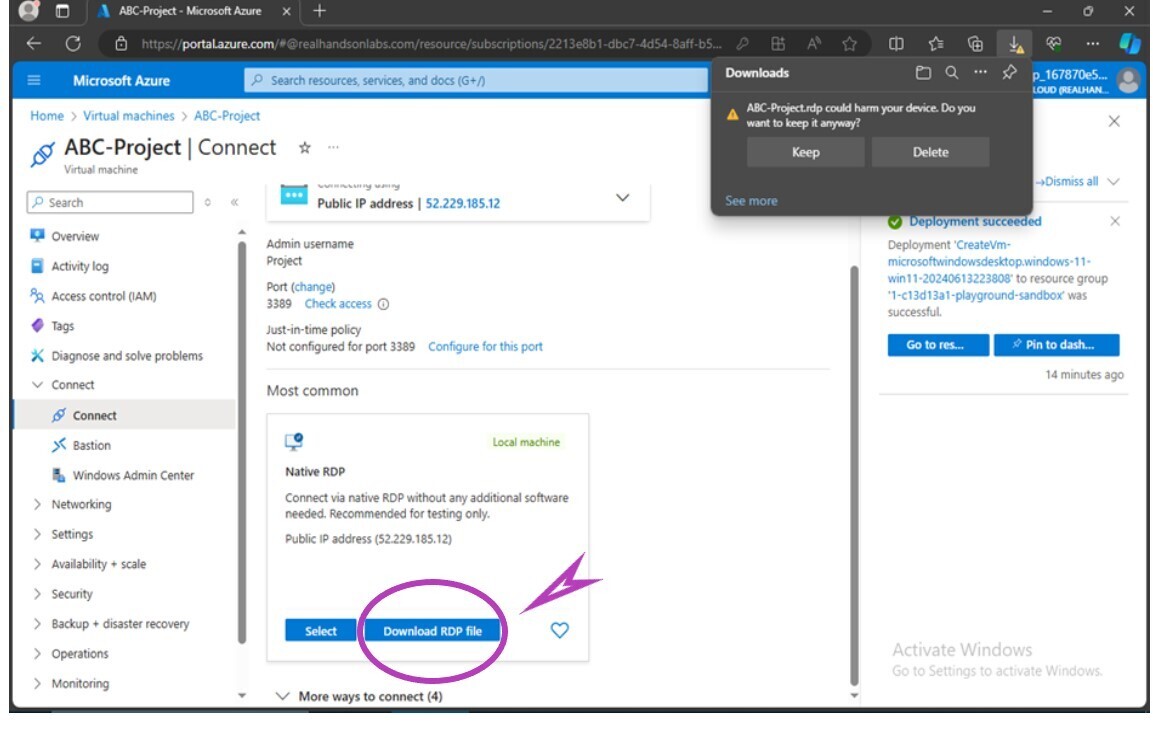Dismiss the Deployment succeeded notification

pos(1115,221)
